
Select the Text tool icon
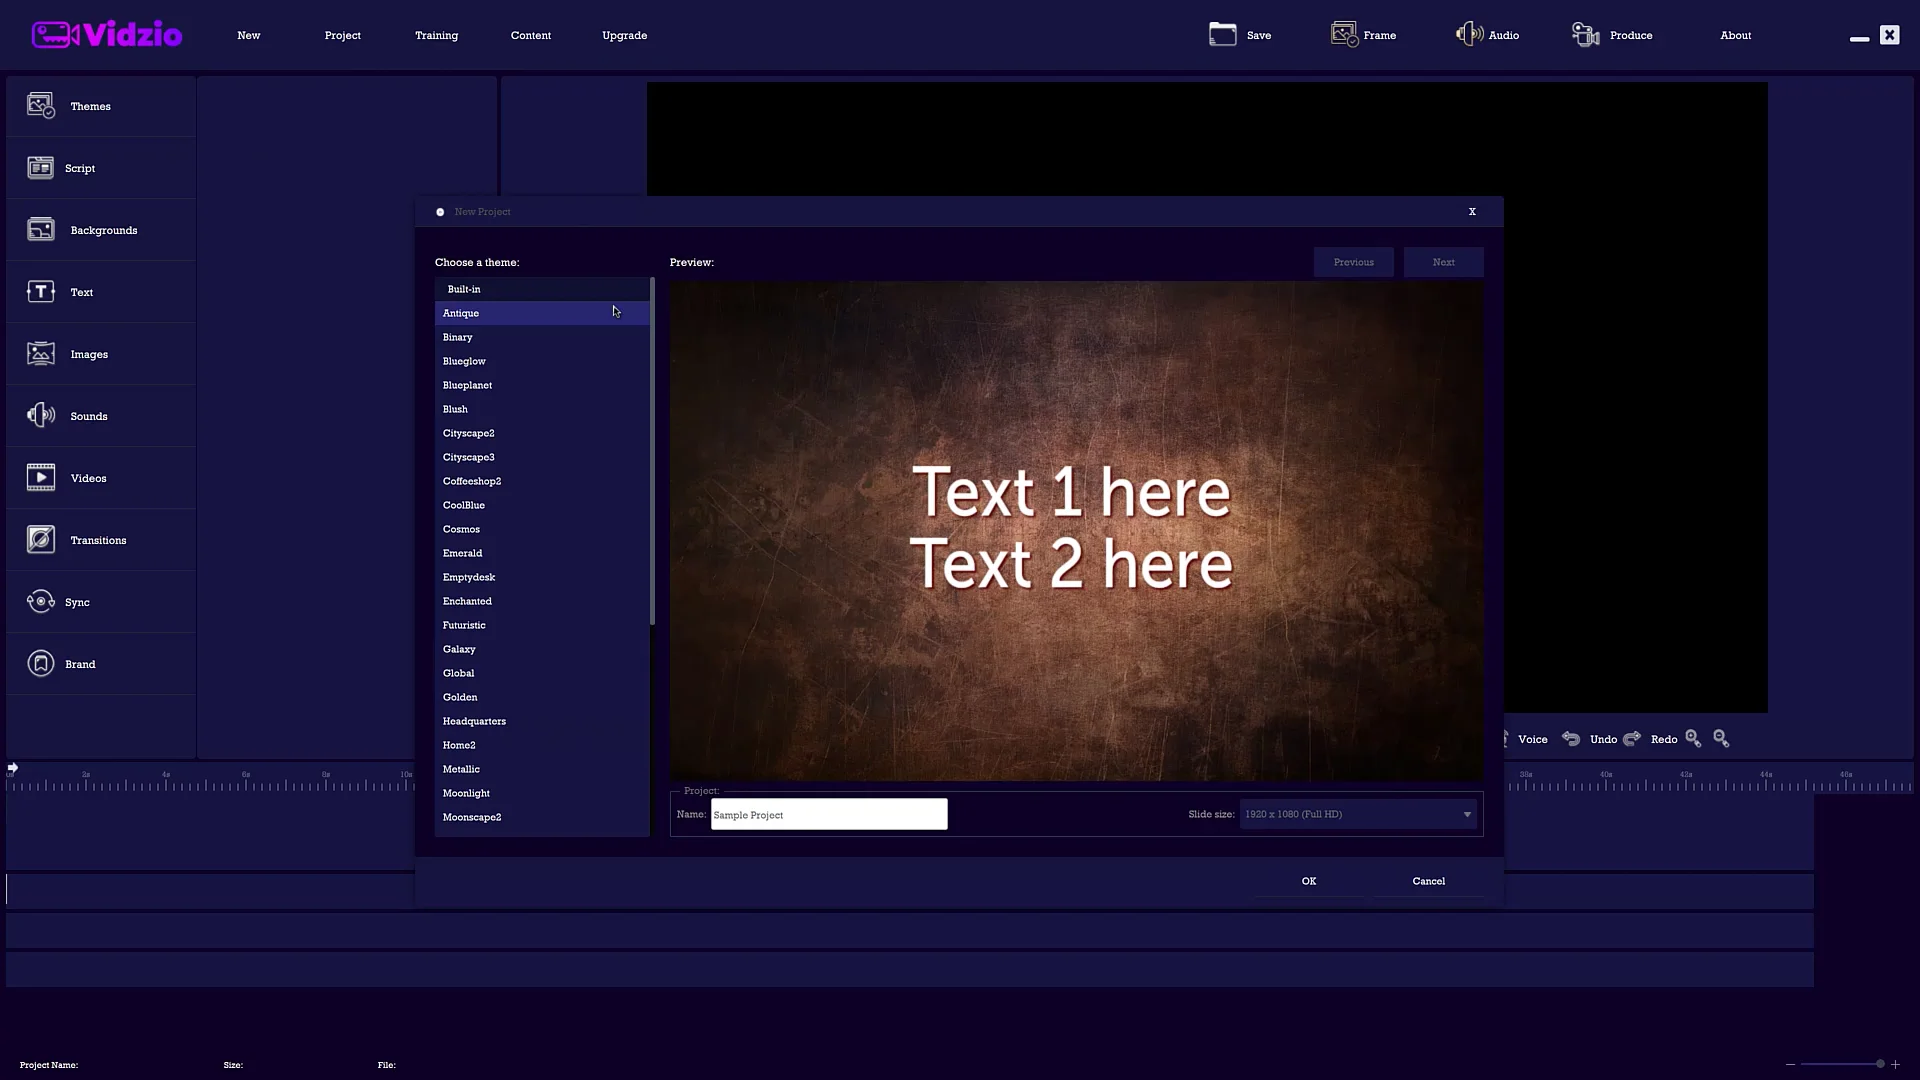(41, 291)
